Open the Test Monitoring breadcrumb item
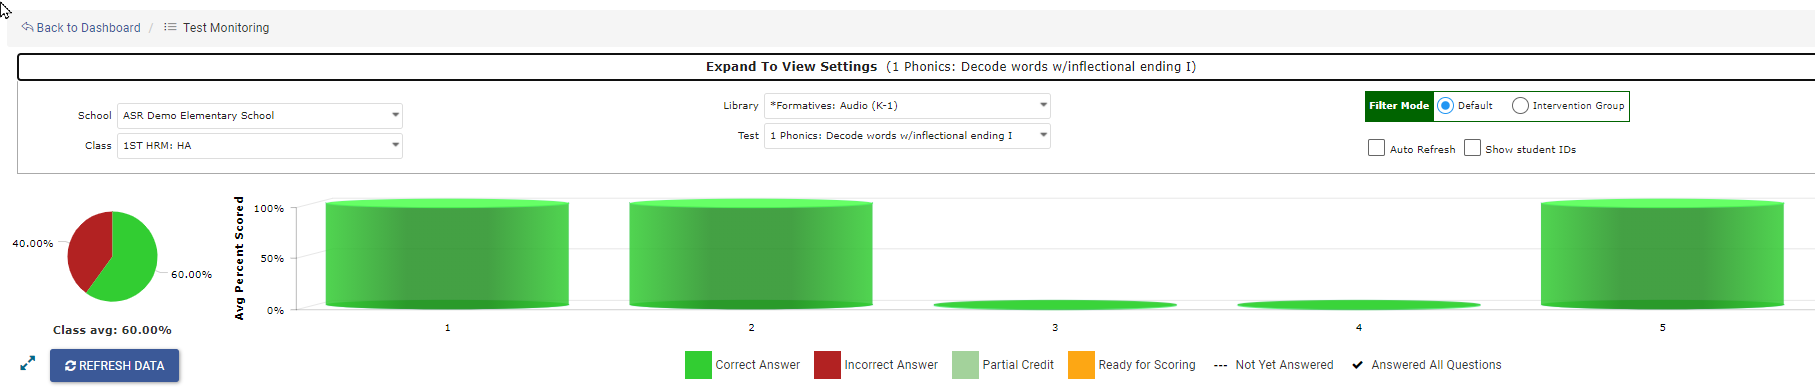This screenshot has height=387, width=1815. [x=226, y=28]
